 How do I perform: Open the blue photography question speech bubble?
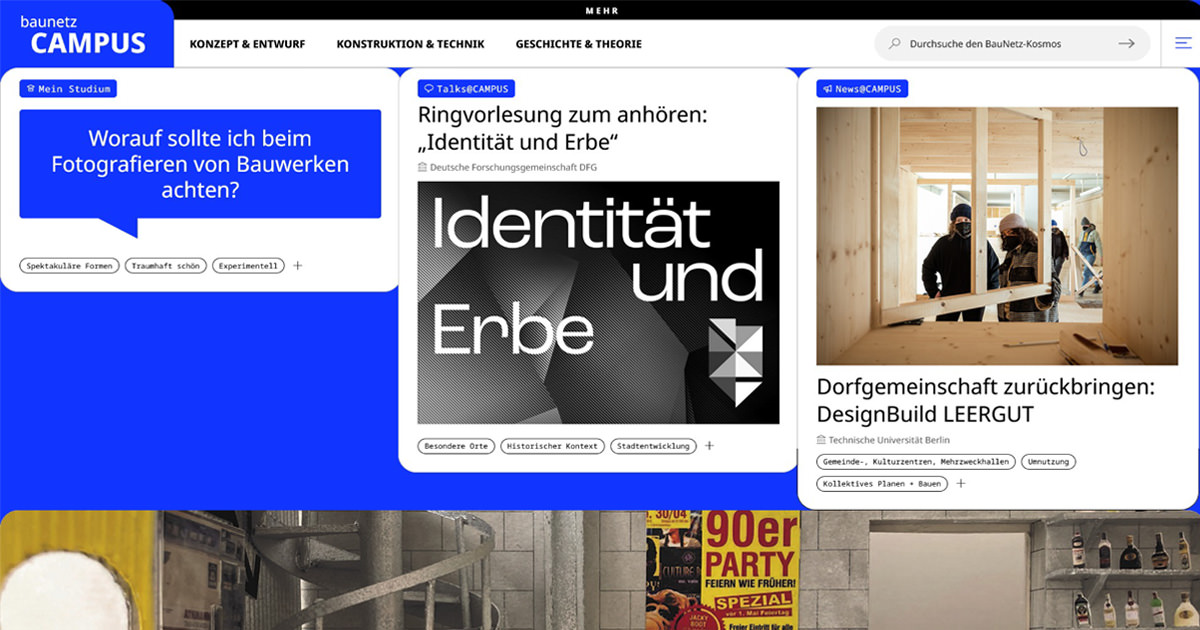coord(200,164)
